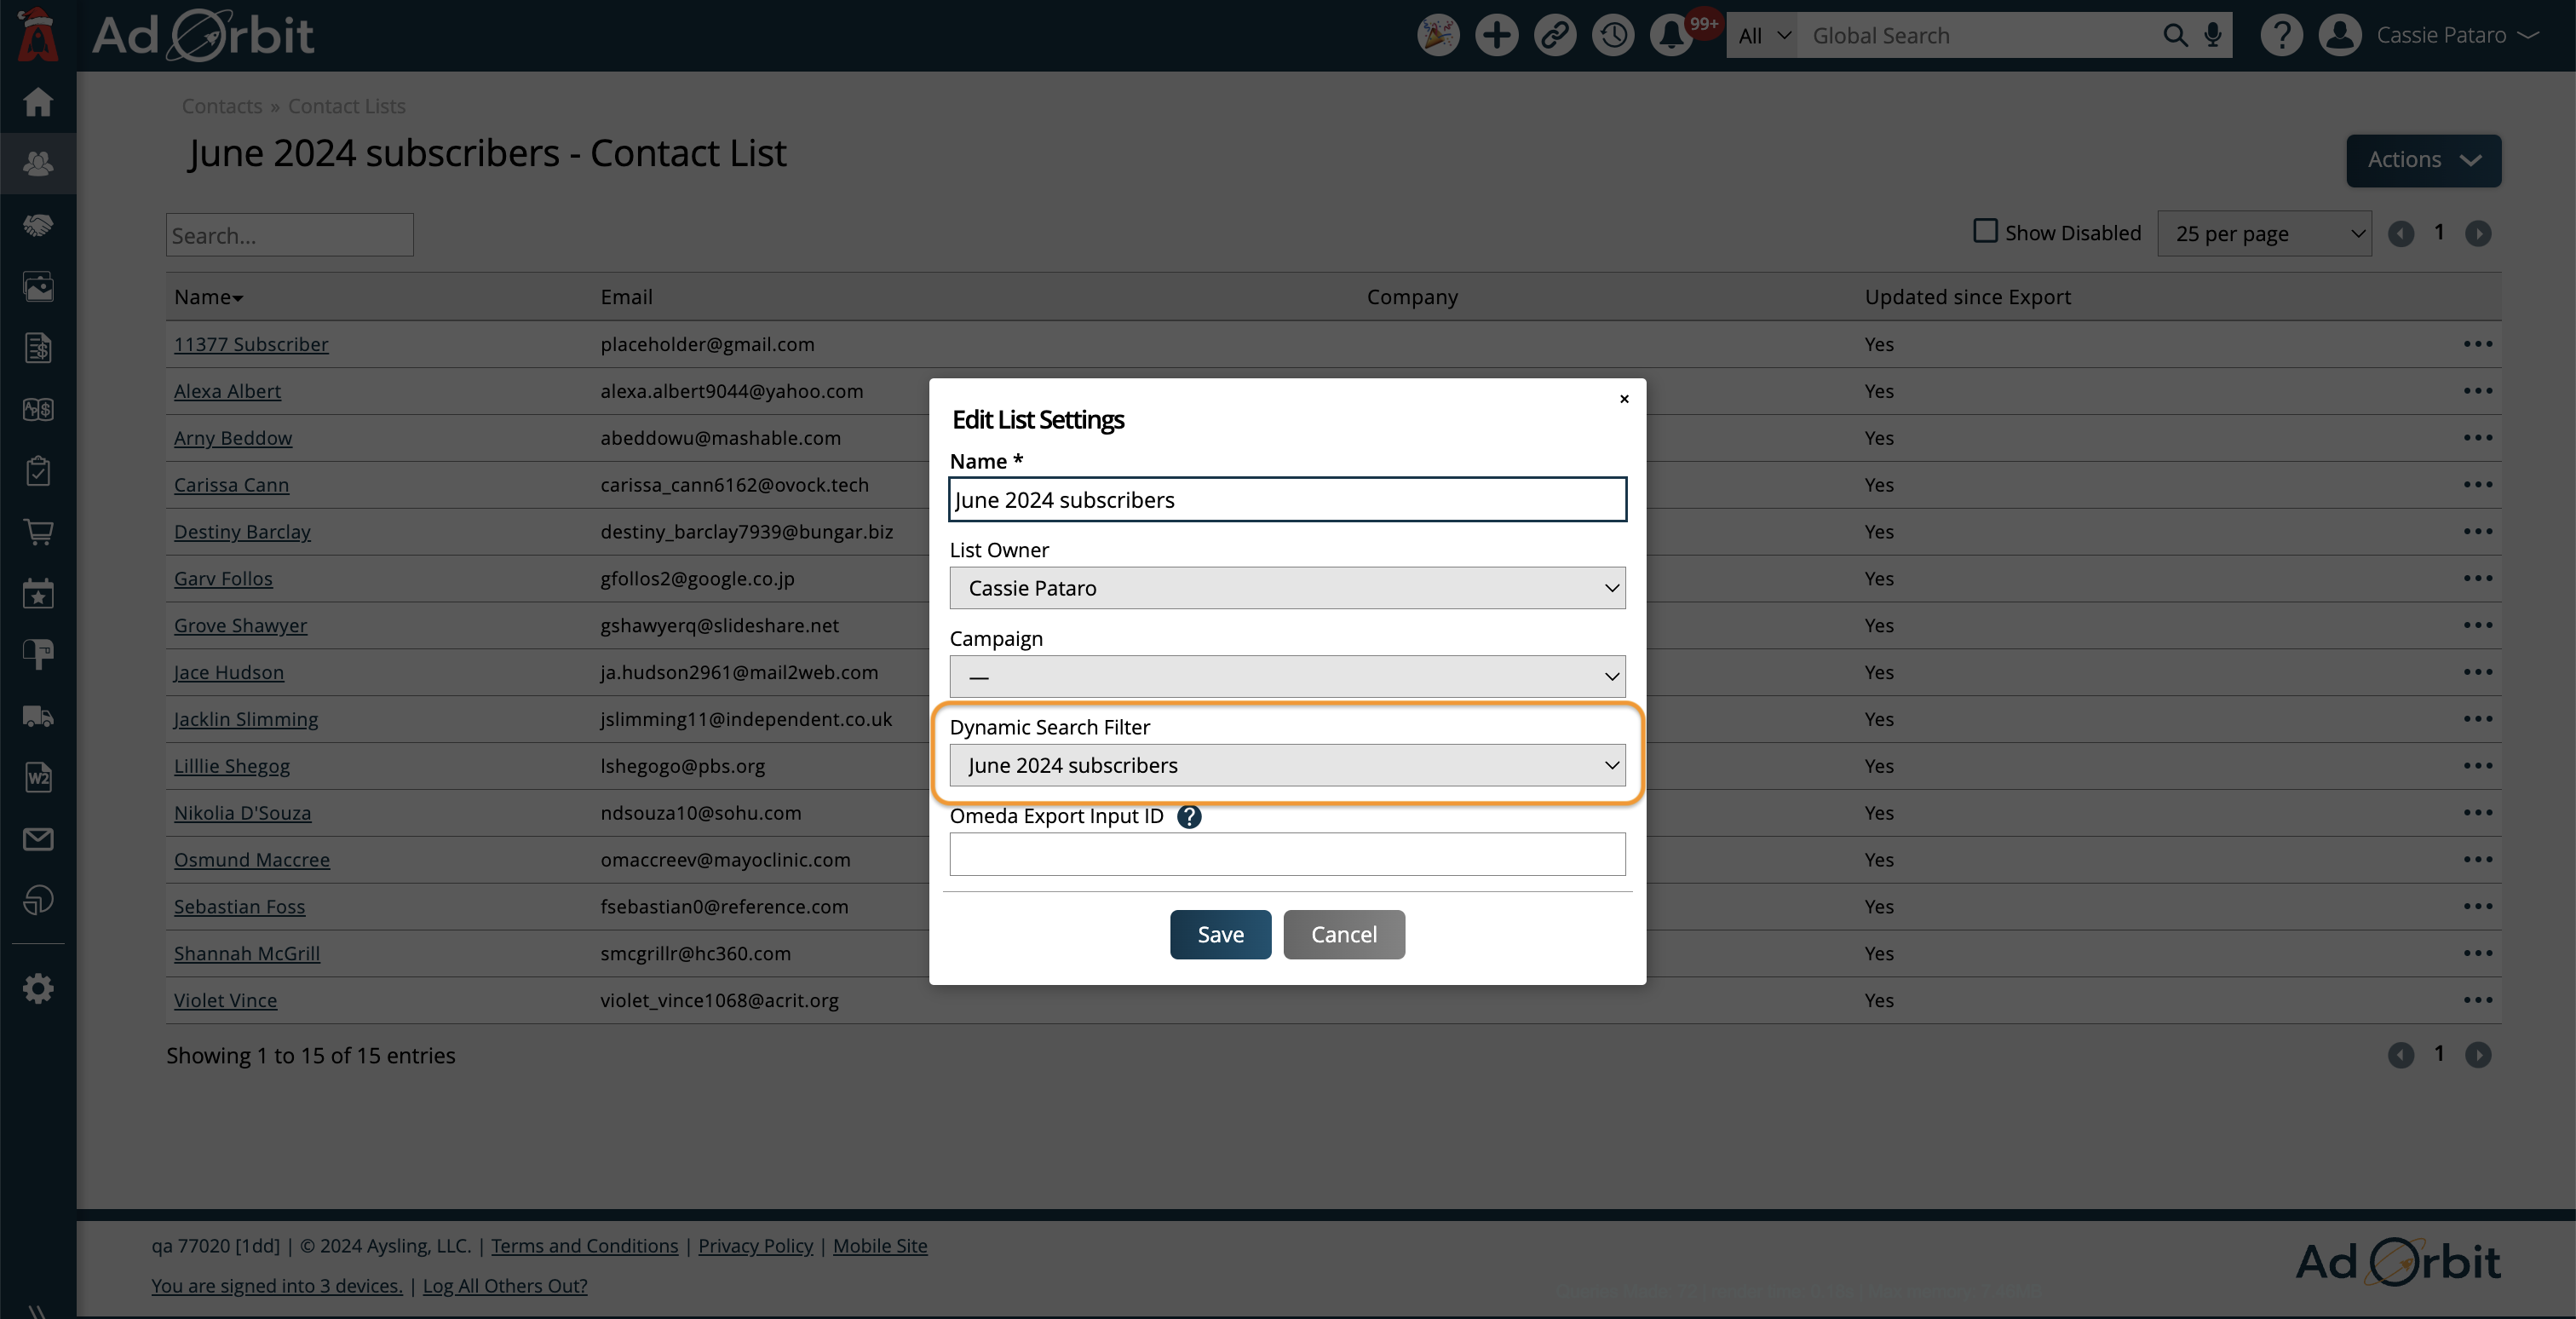The width and height of the screenshot is (2576, 1319).
Task: Click the contact list Search box
Action: point(289,235)
